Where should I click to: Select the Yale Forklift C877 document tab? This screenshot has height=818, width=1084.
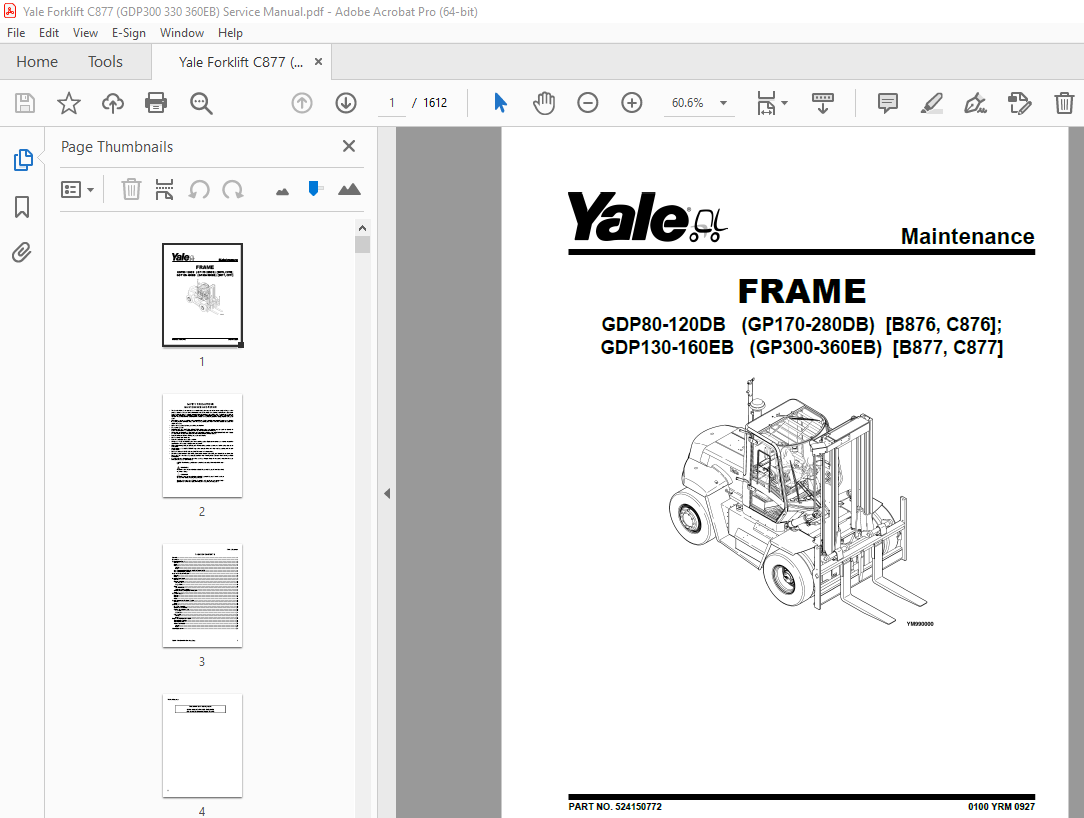pos(240,62)
